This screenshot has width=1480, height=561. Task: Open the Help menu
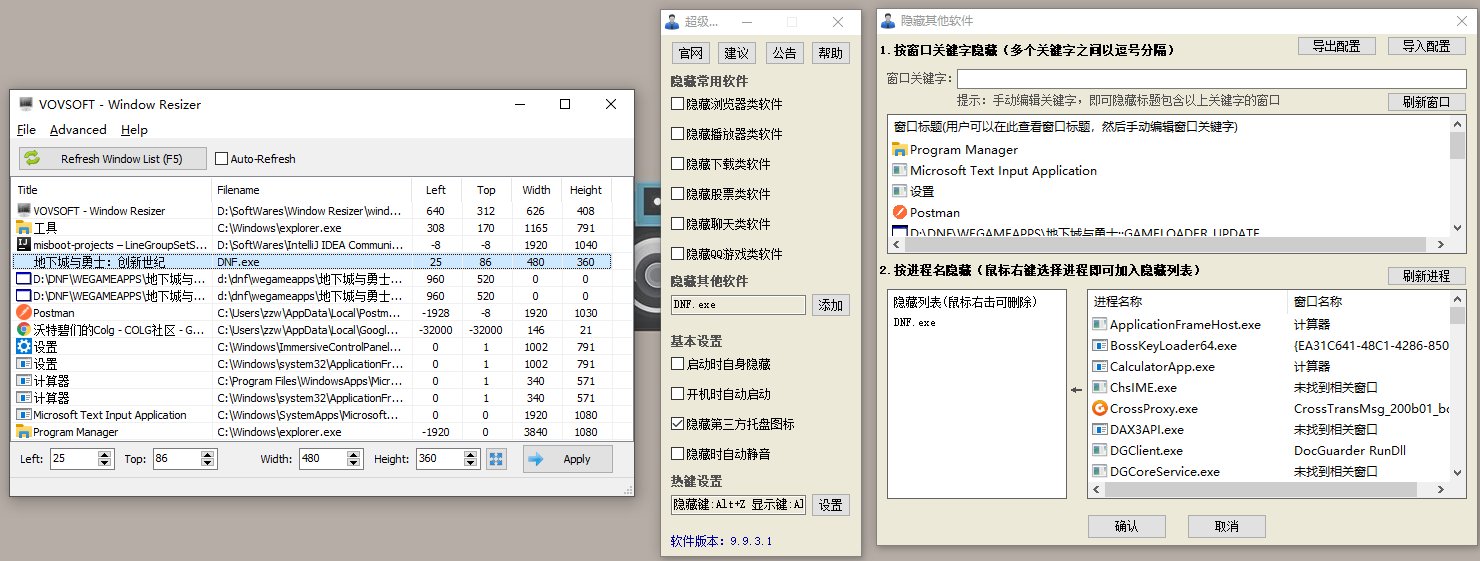coord(134,130)
